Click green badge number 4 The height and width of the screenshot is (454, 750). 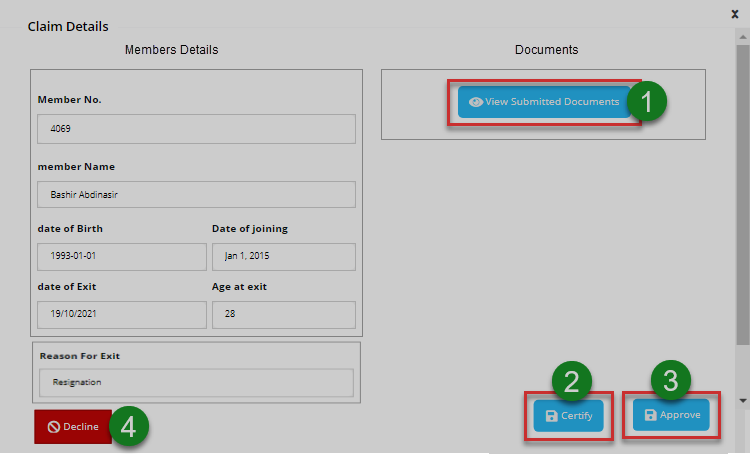tap(128, 426)
